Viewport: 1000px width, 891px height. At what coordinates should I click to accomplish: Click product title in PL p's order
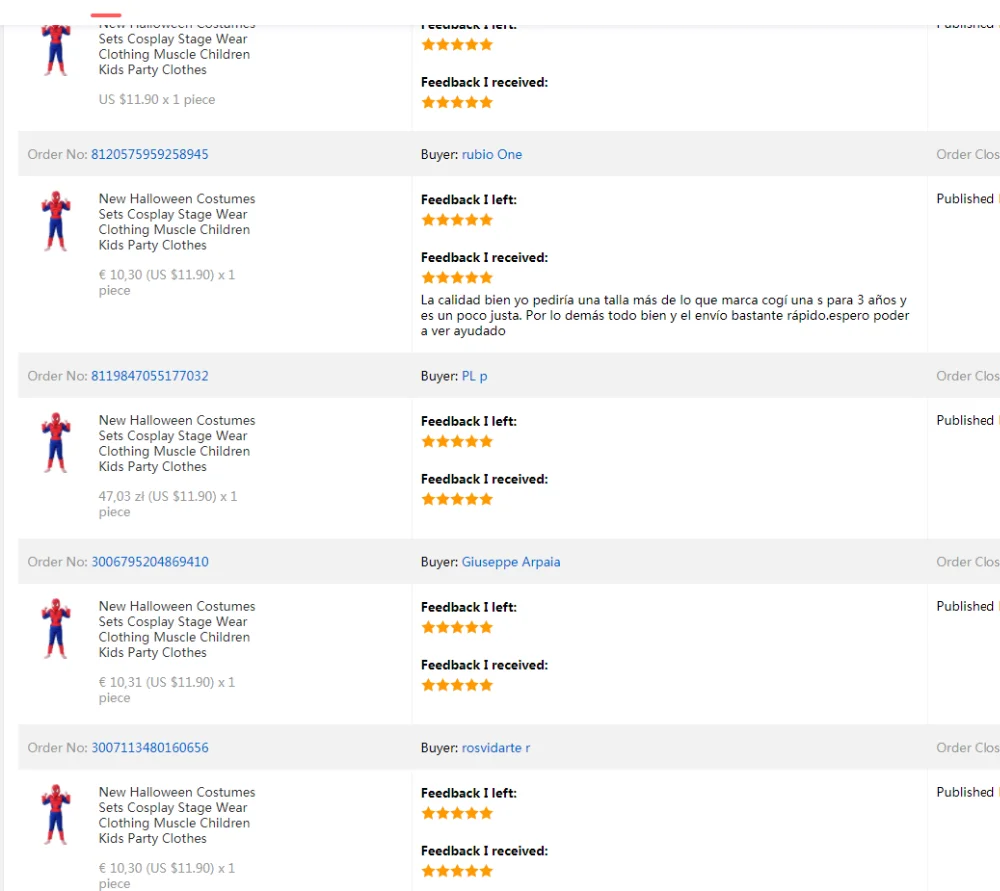[x=176, y=443]
